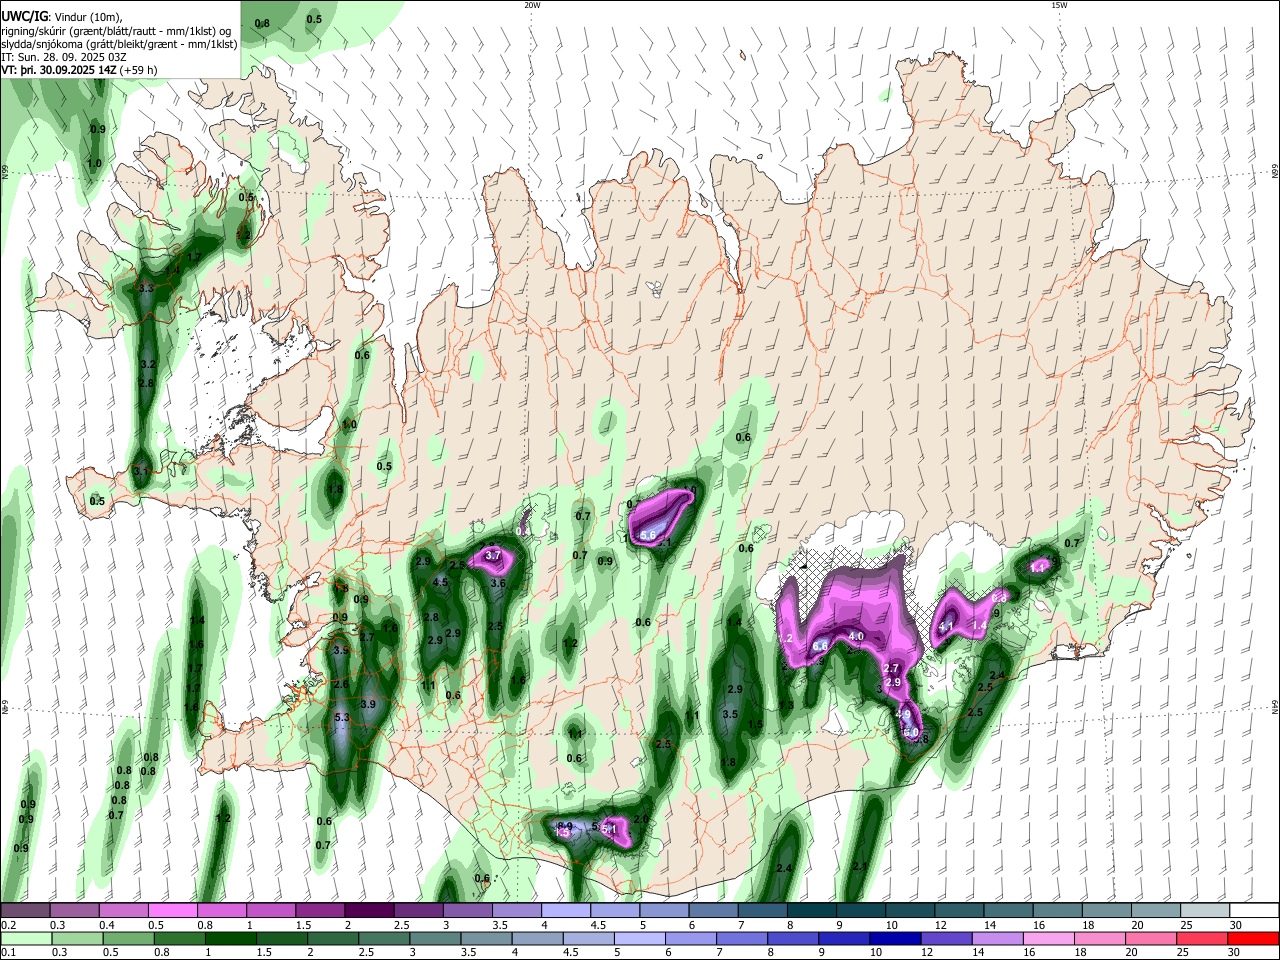The width and height of the screenshot is (1280, 960).
Task: Click the snow legend swatch between 1.5 and 2
Action: [319, 911]
